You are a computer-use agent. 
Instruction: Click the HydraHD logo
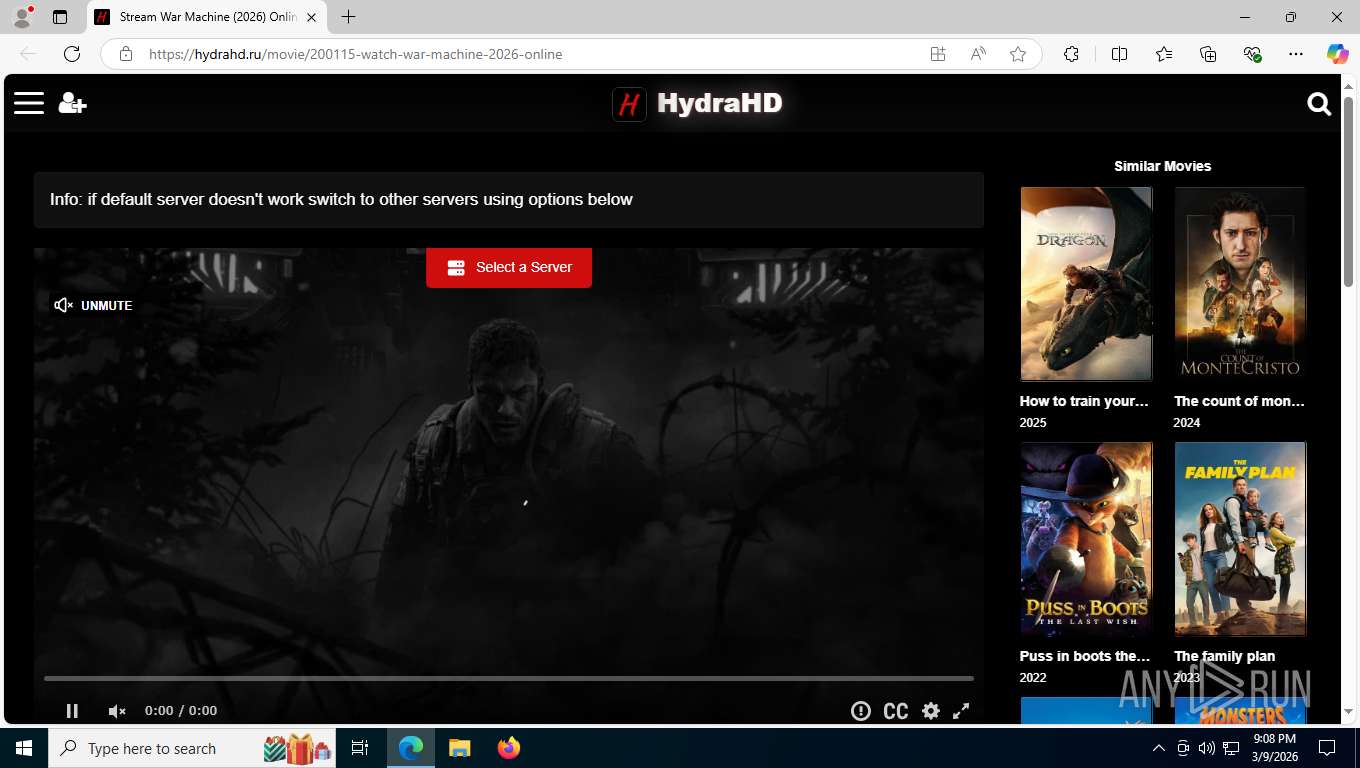pyautogui.click(x=697, y=103)
